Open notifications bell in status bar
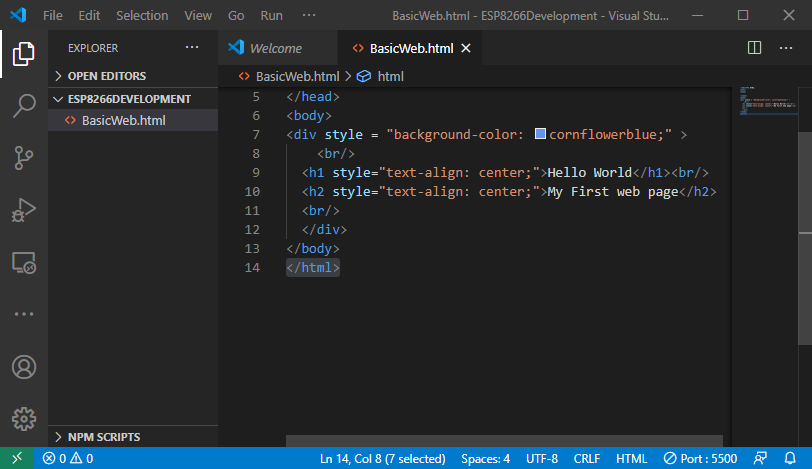This screenshot has height=469, width=812. pyautogui.click(x=790, y=459)
